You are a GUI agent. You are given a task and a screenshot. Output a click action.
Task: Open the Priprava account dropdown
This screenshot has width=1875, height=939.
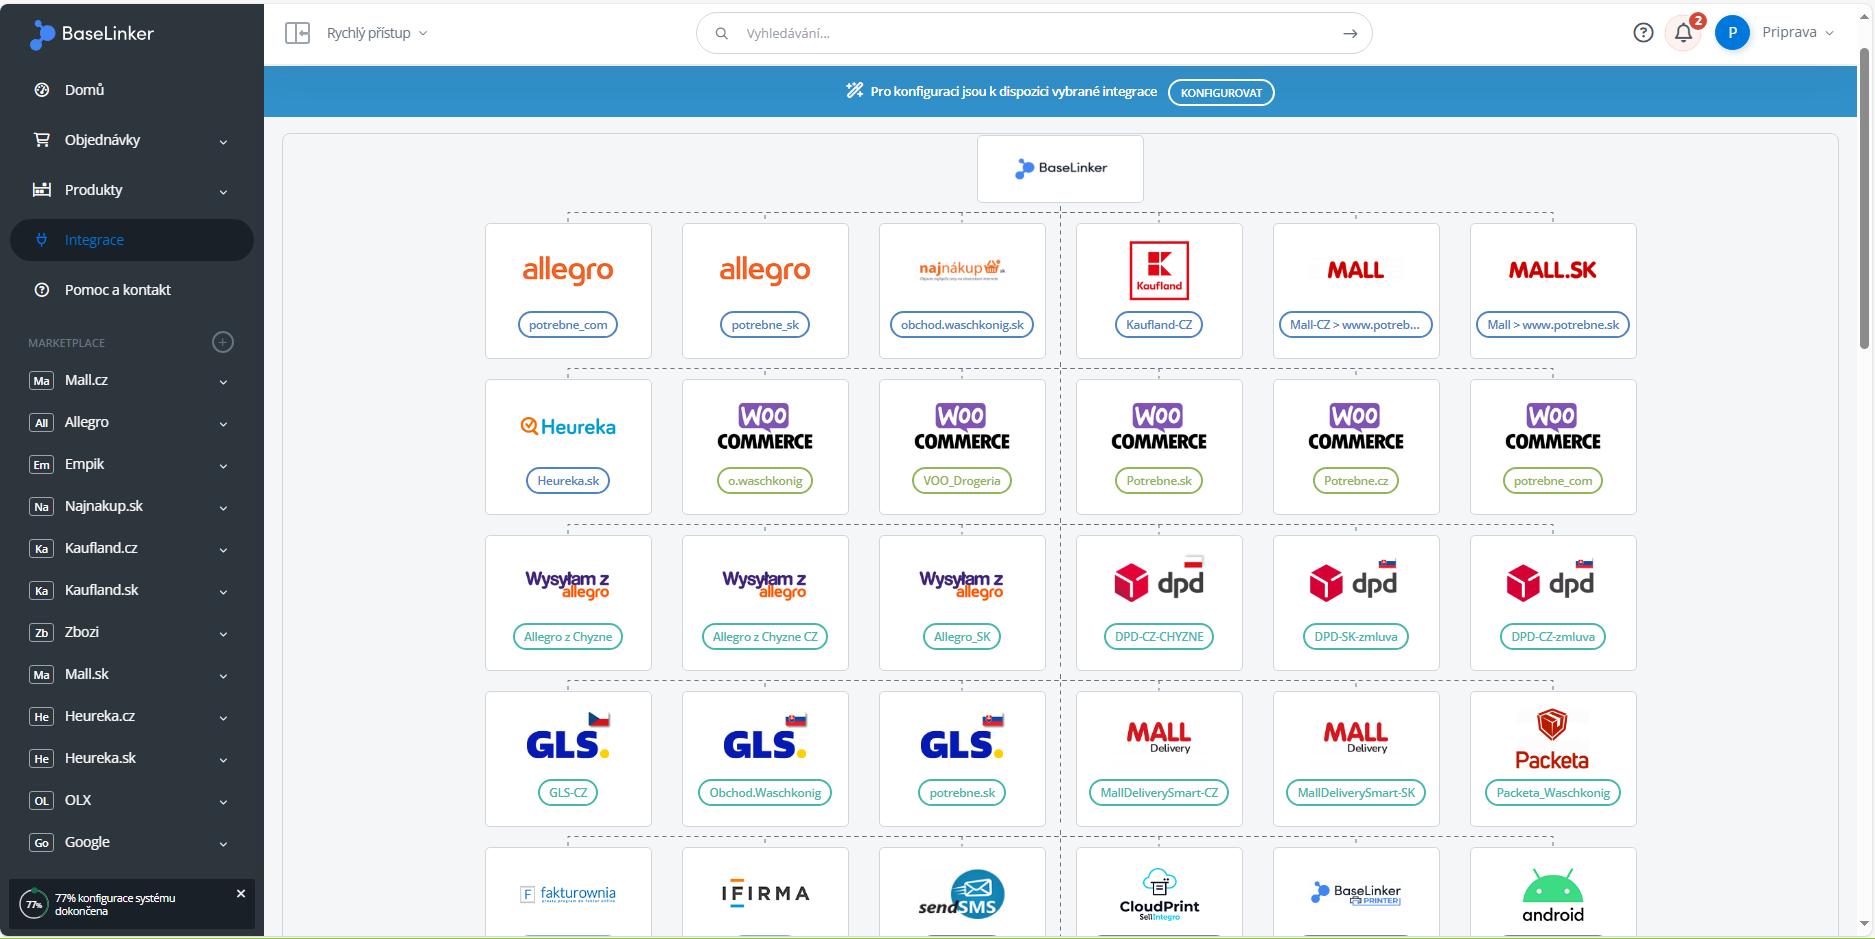[x=1797, y=33]
